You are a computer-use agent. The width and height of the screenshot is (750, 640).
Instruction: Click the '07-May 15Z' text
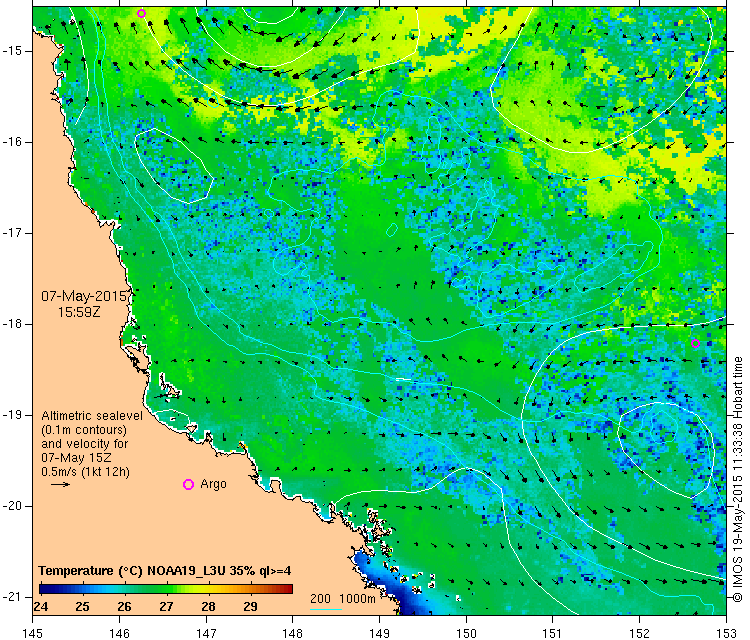point(76,457)
